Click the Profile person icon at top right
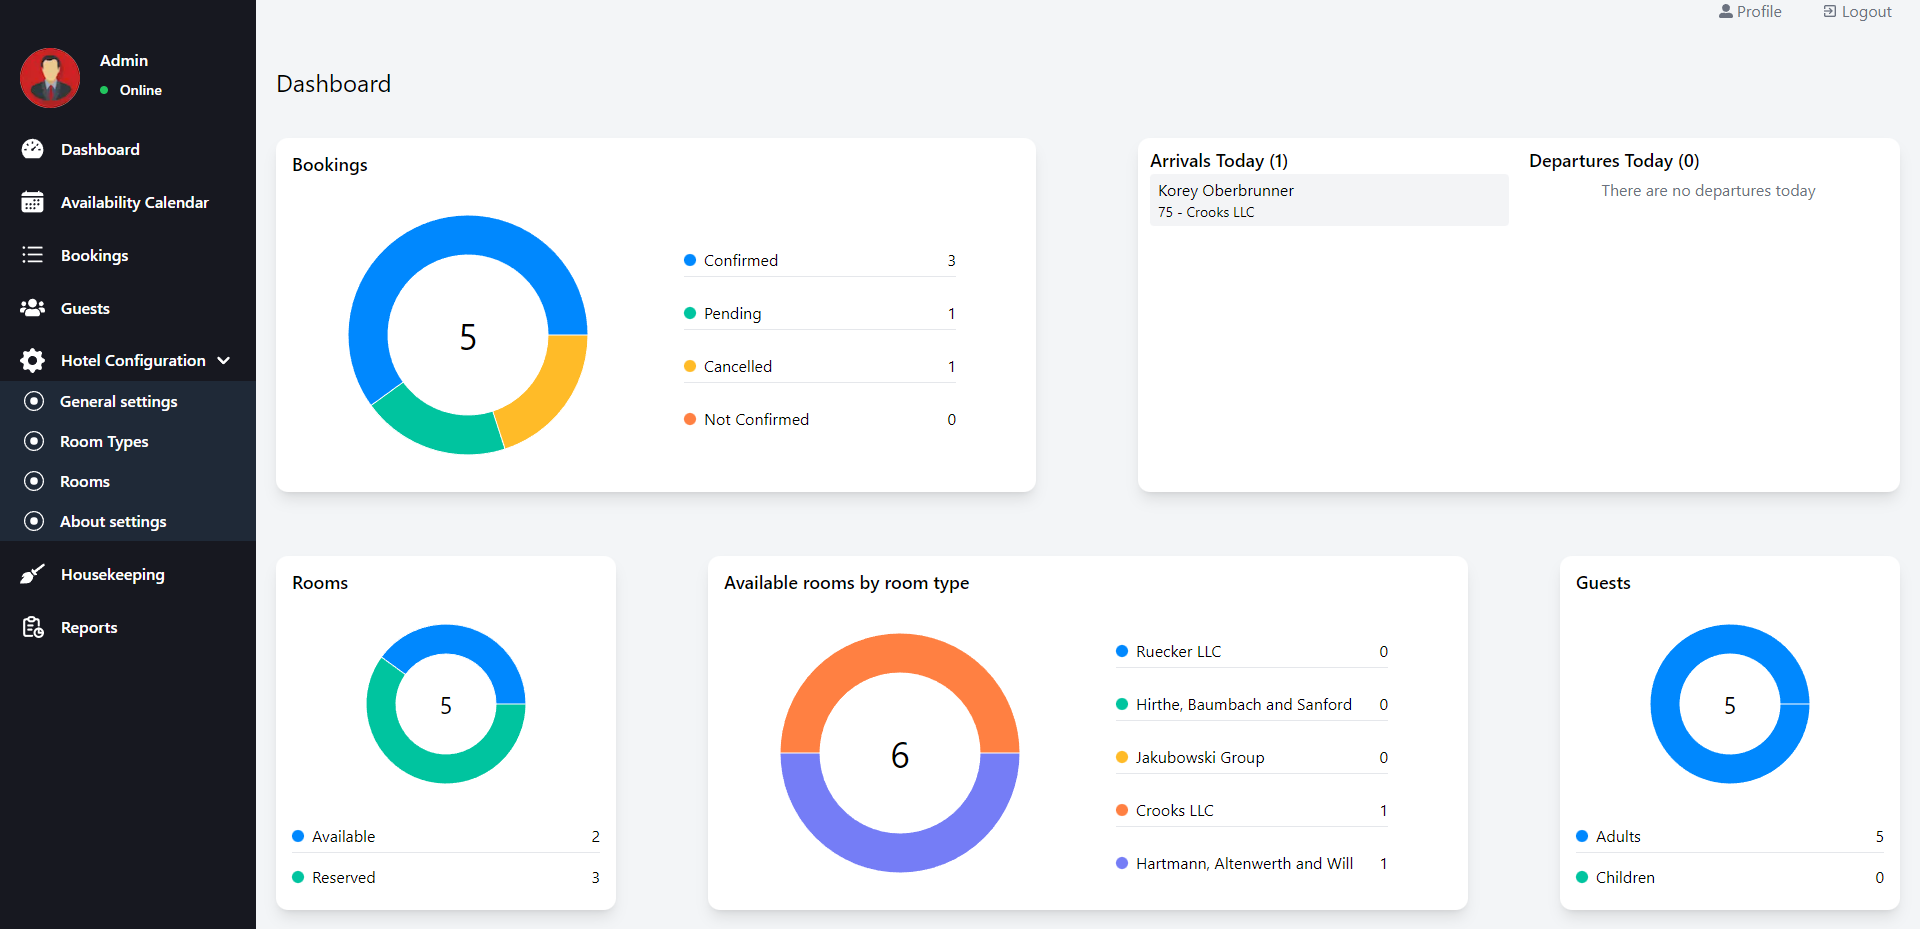The image size is (1920, 929). click(x=1726, y=11)
